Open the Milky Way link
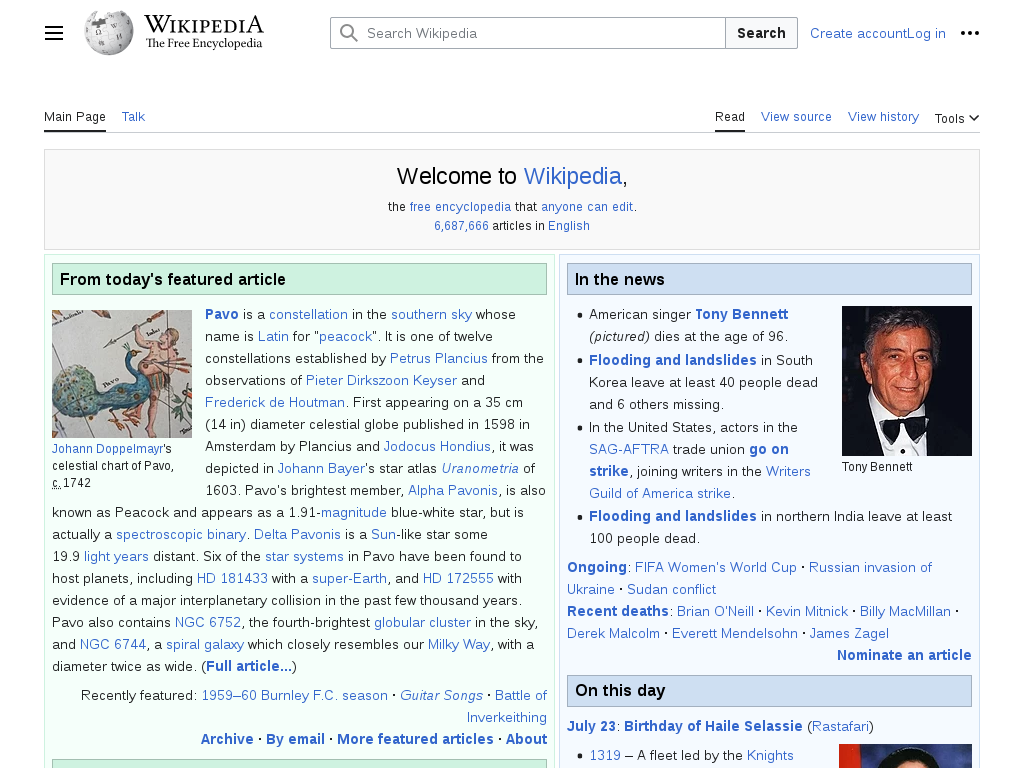 tap(458, 645)
